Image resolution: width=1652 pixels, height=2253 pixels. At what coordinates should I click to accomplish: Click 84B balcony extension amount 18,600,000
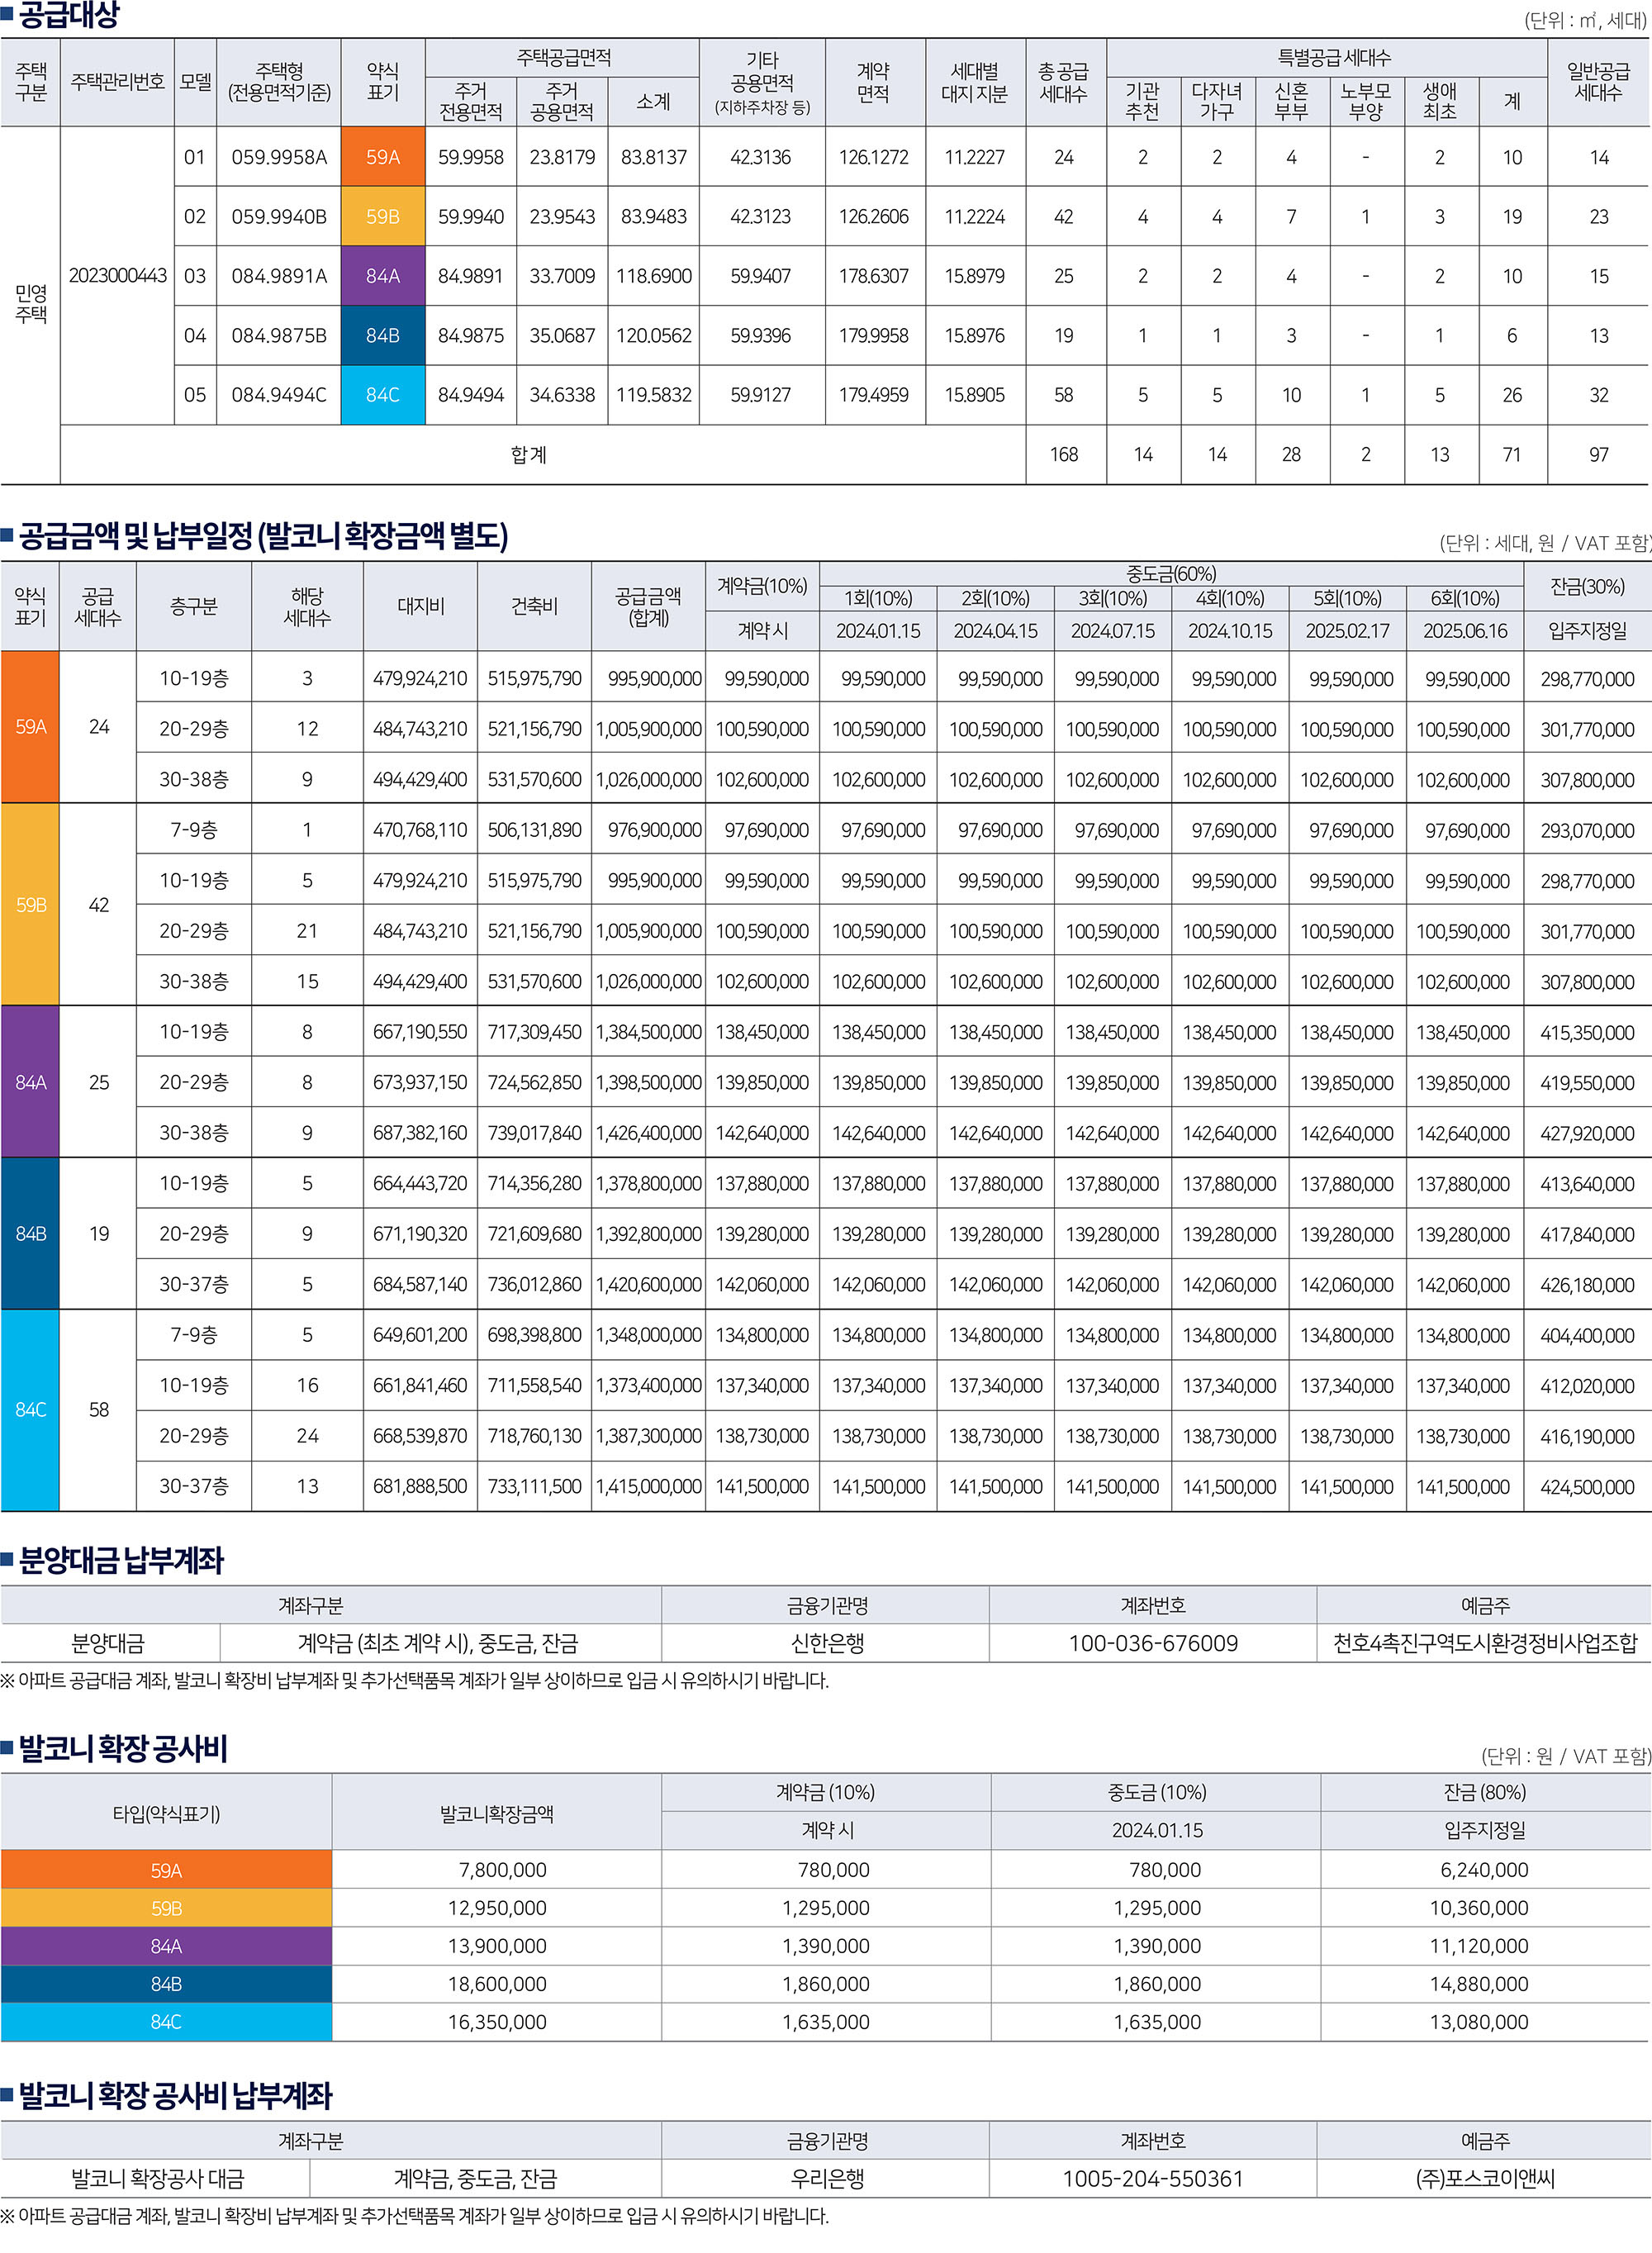point(497,1984)
